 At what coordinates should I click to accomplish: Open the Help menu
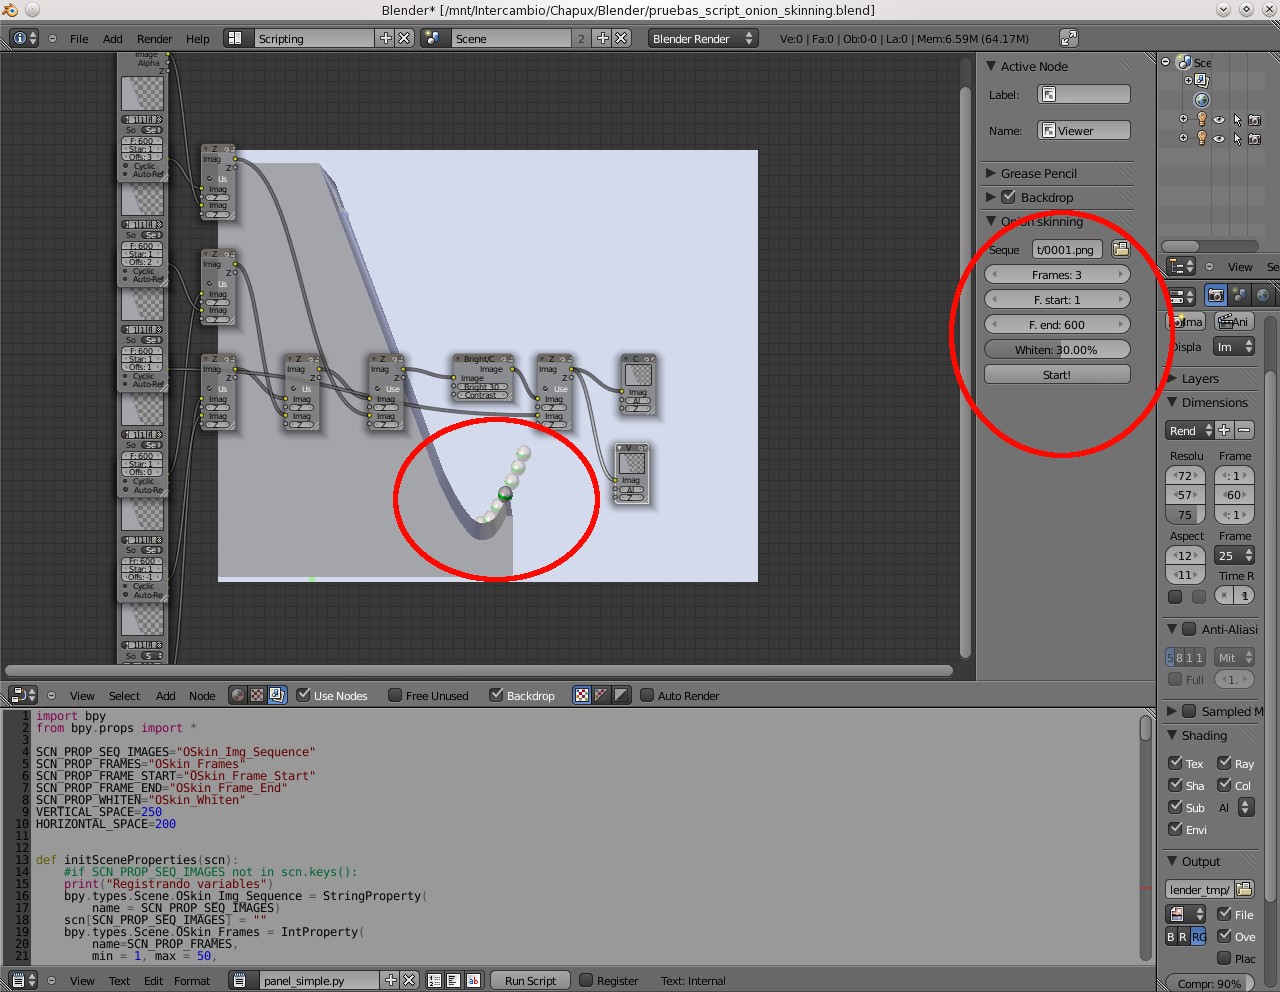click(x=198, y=39)
